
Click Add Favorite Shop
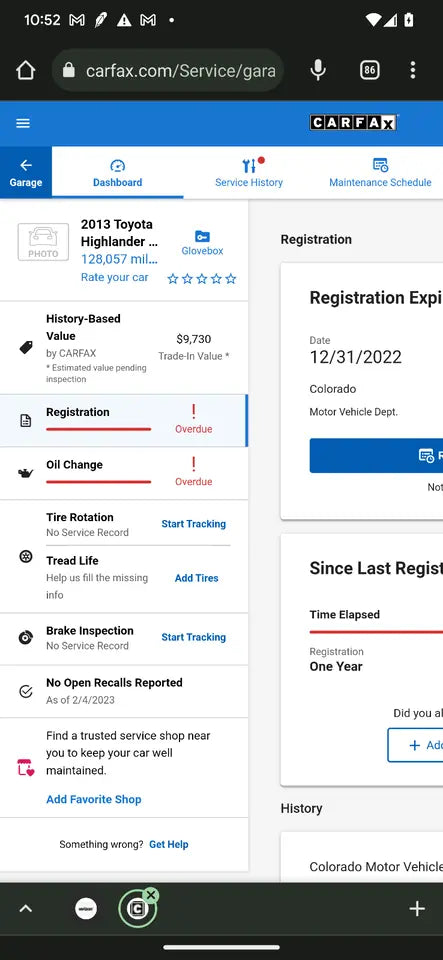click(94, 800)
